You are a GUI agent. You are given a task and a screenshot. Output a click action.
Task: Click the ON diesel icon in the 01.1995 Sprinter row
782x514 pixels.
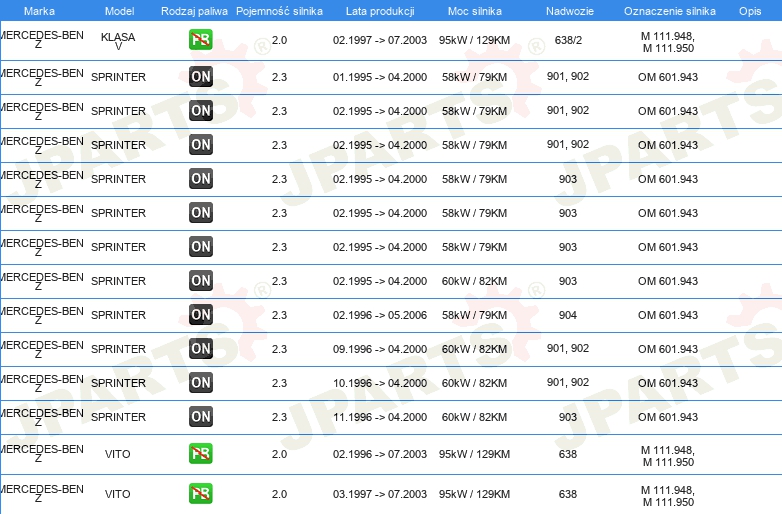(x=200, y=77)
